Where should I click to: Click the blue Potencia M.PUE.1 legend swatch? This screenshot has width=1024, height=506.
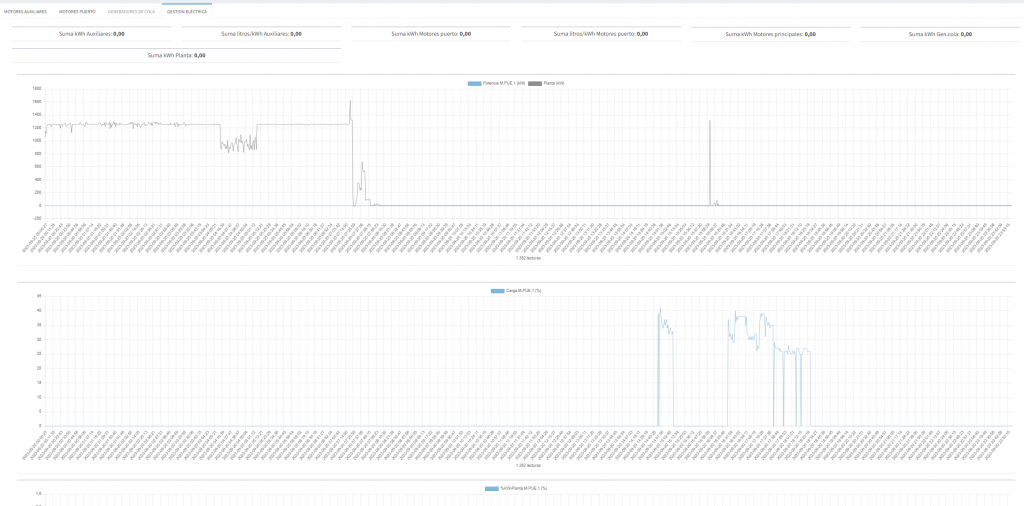click(x=474, y=83)
